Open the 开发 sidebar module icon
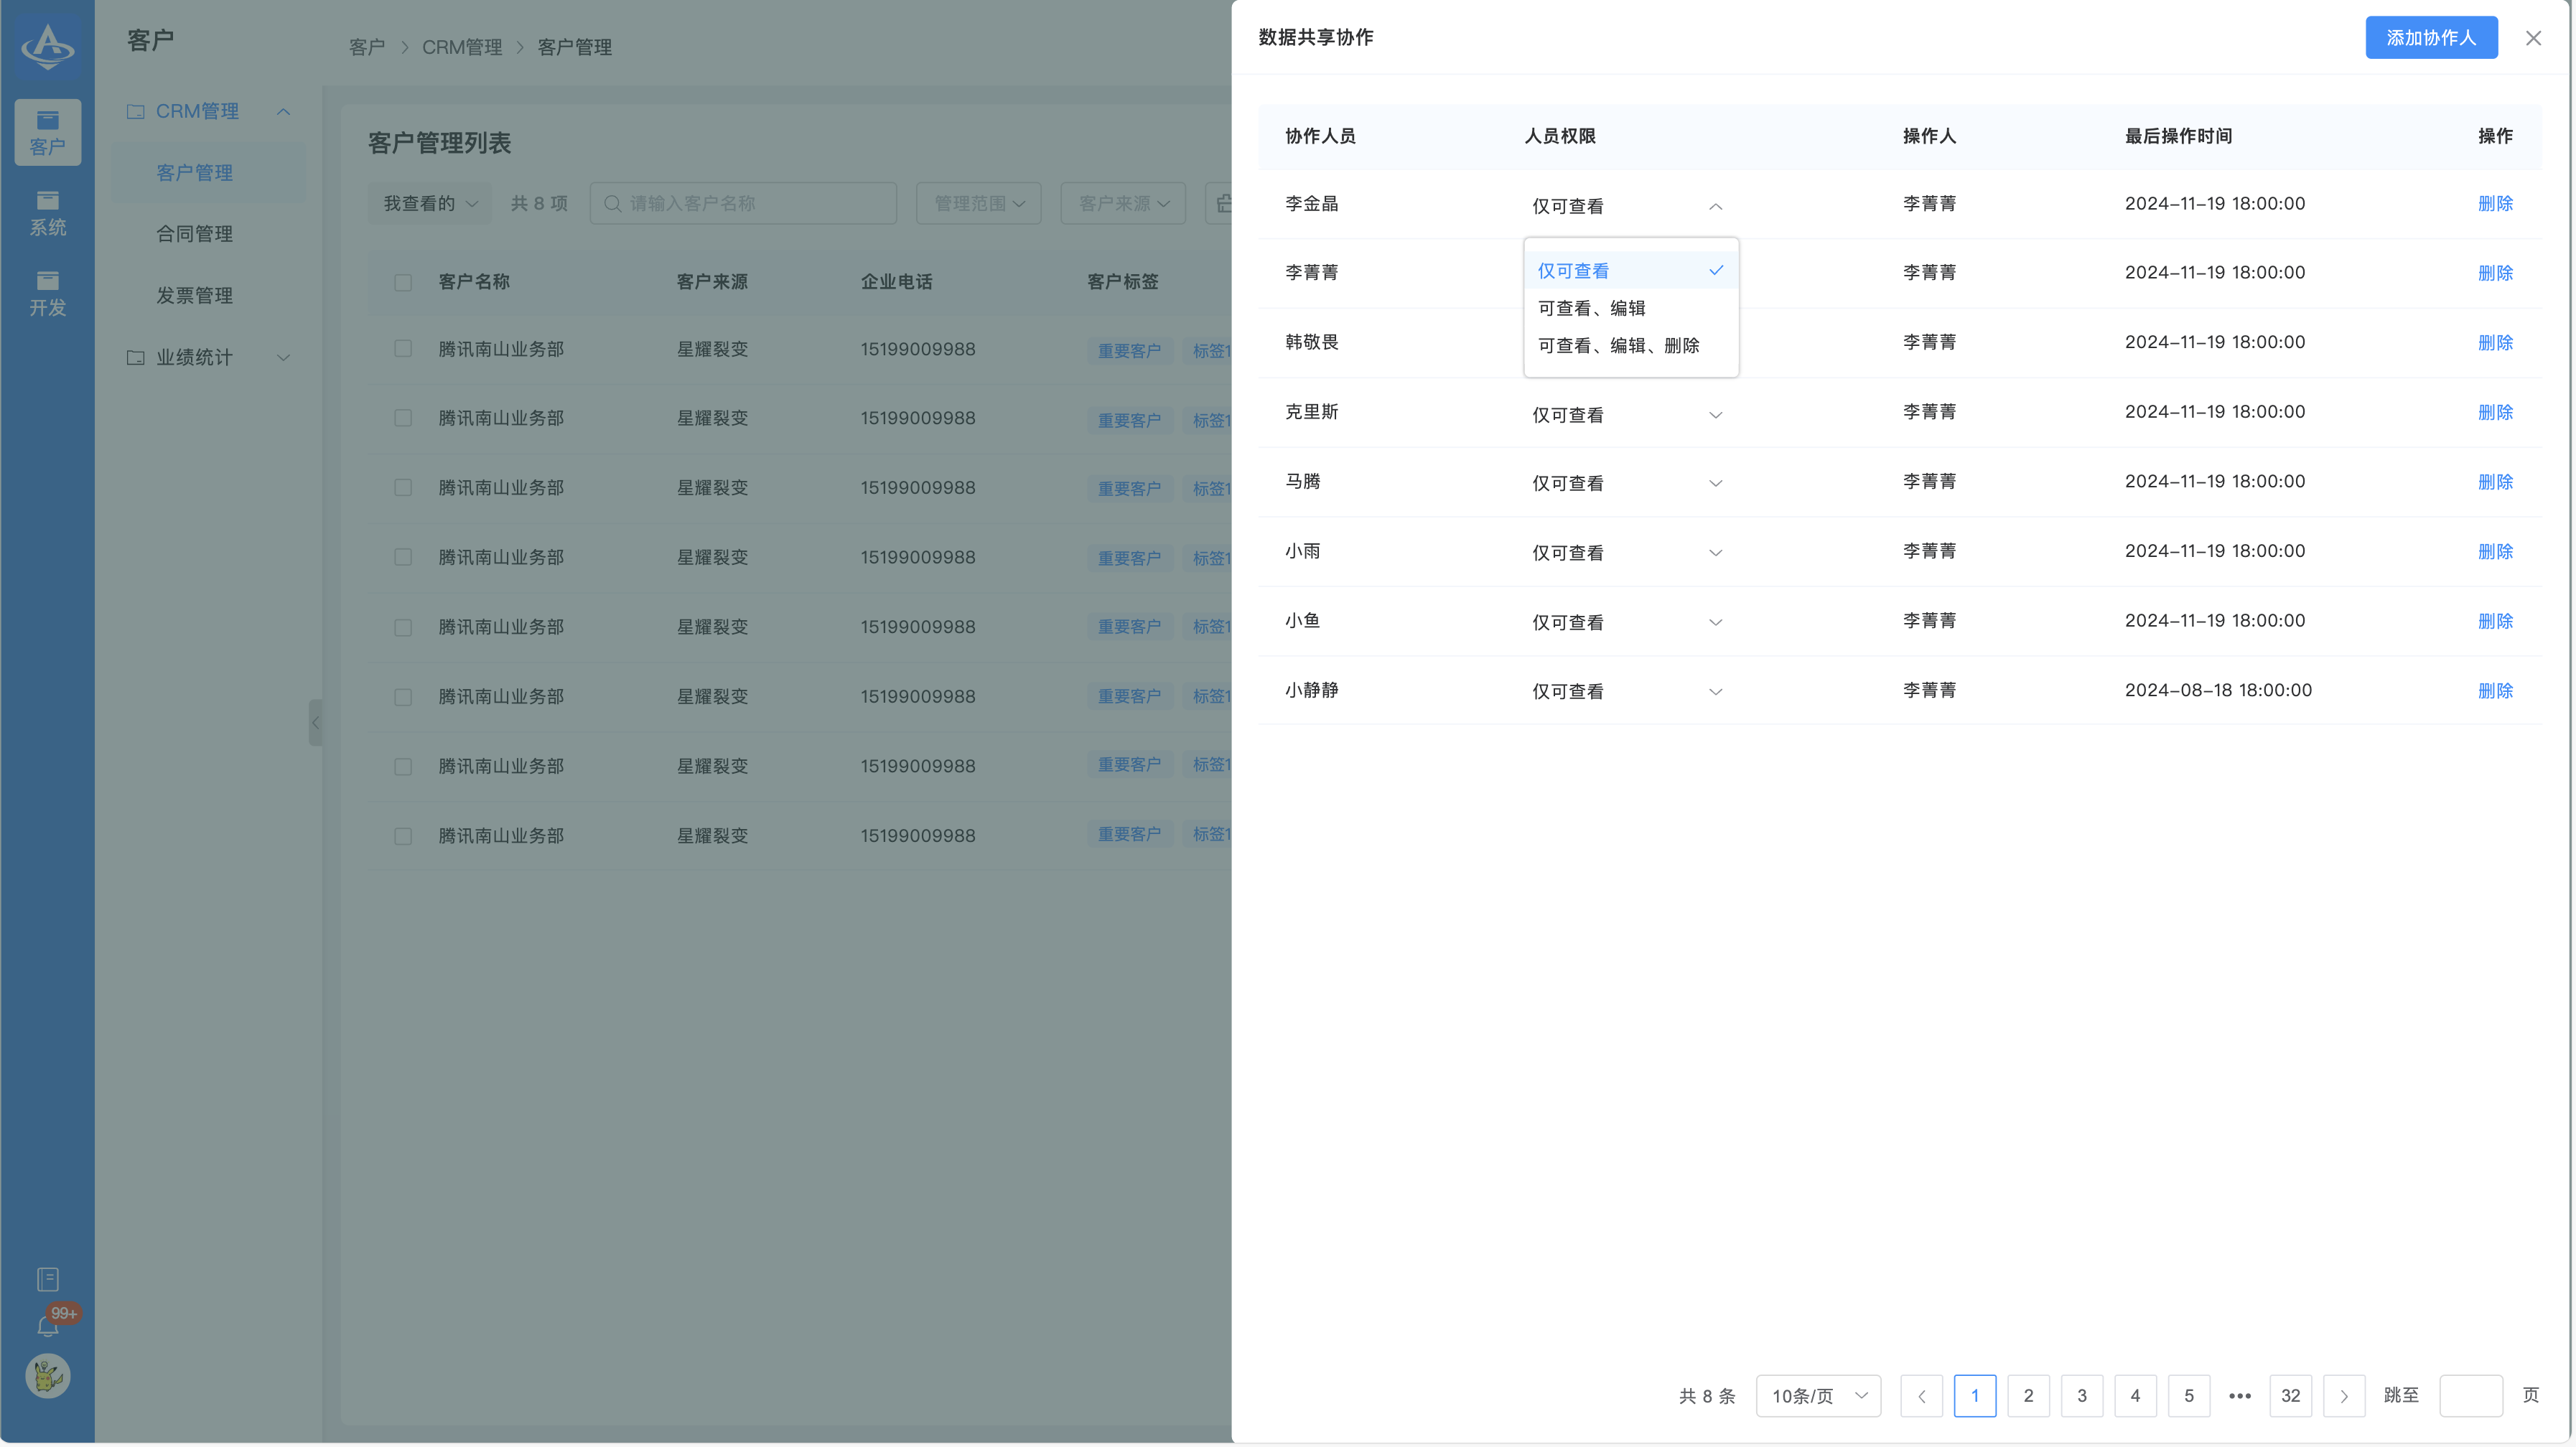The image size is (2576, 1447). coord(48,293)
